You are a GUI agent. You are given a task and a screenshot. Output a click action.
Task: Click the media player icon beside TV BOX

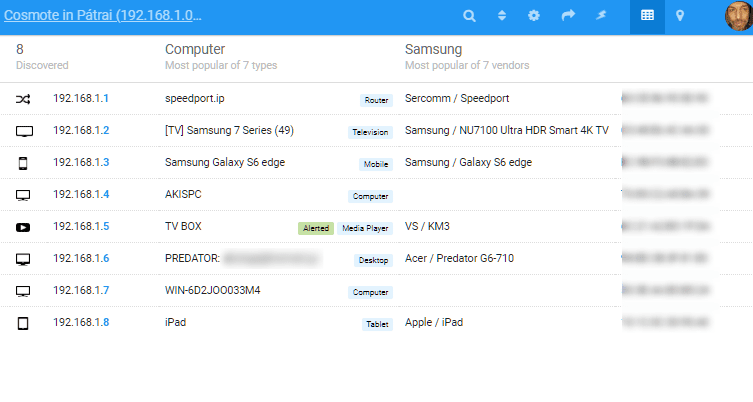point(23,227)
